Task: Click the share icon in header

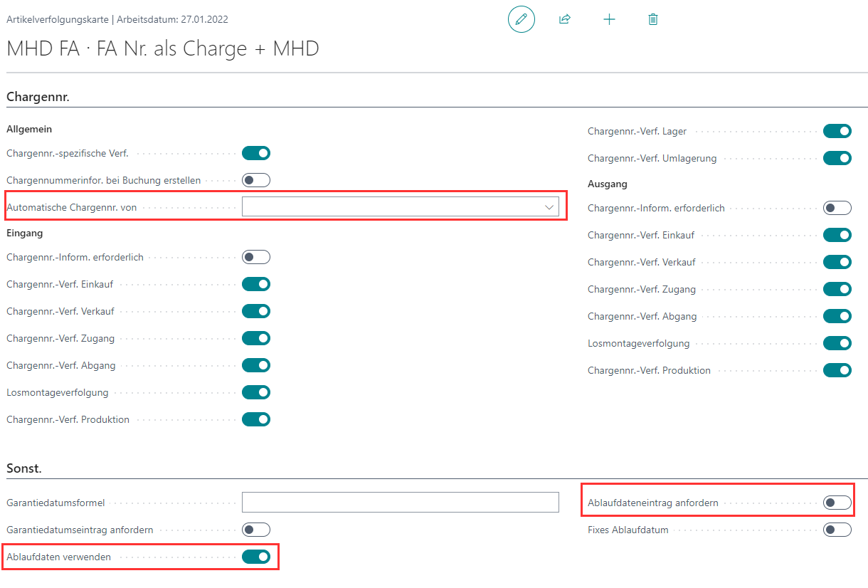Action: (565, 19)
